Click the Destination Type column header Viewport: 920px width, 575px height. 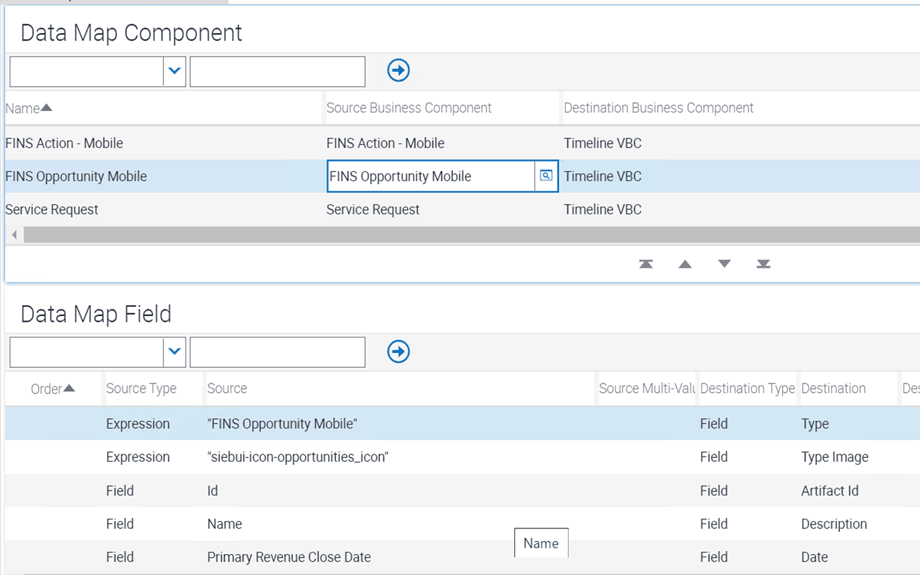[747, 389]
